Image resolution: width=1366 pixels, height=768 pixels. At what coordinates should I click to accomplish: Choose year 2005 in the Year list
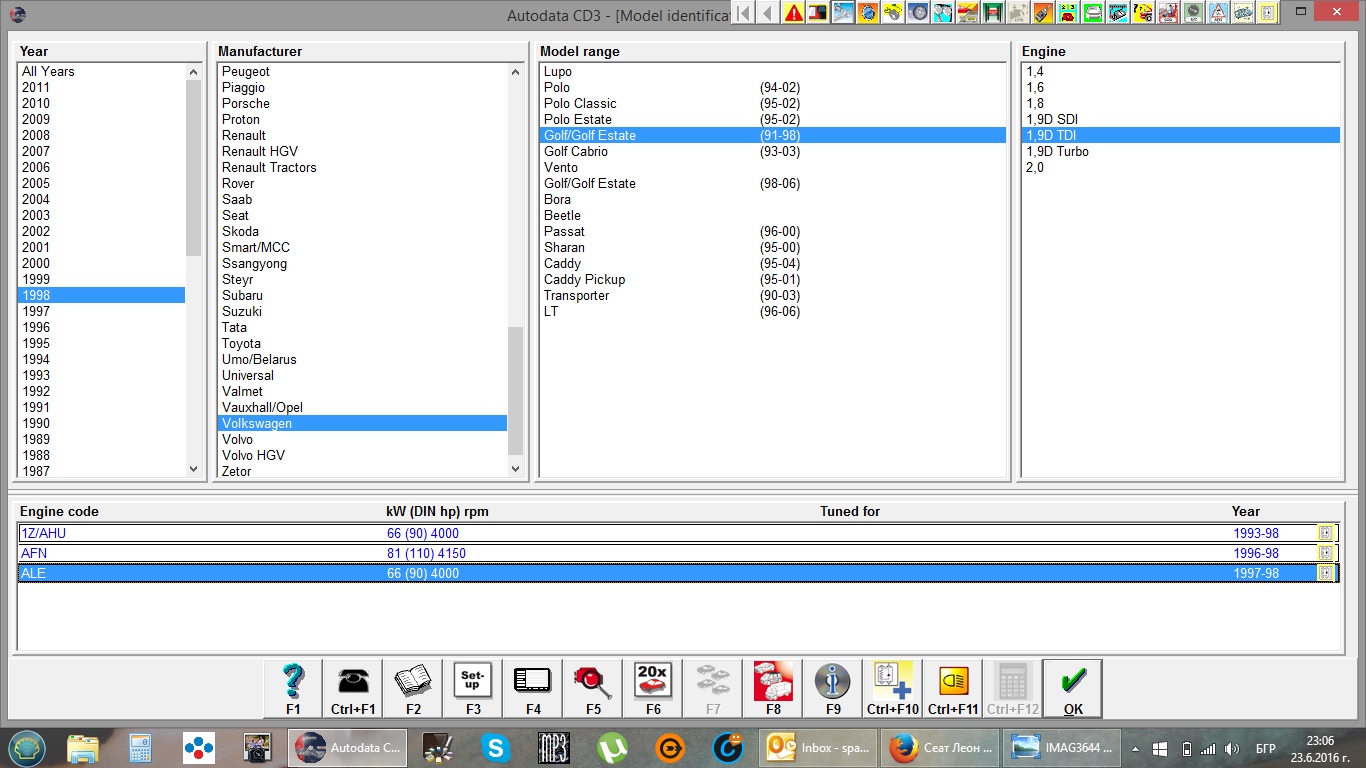point(36,183)
